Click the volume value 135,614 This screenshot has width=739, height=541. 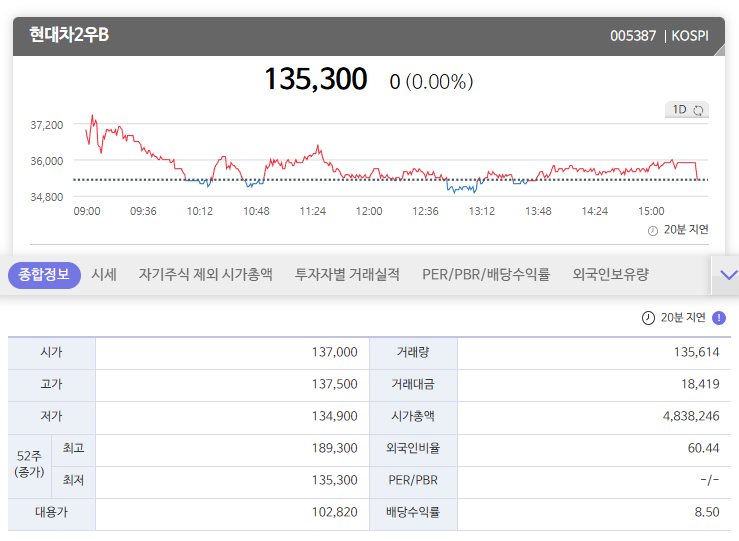point(697,352)
